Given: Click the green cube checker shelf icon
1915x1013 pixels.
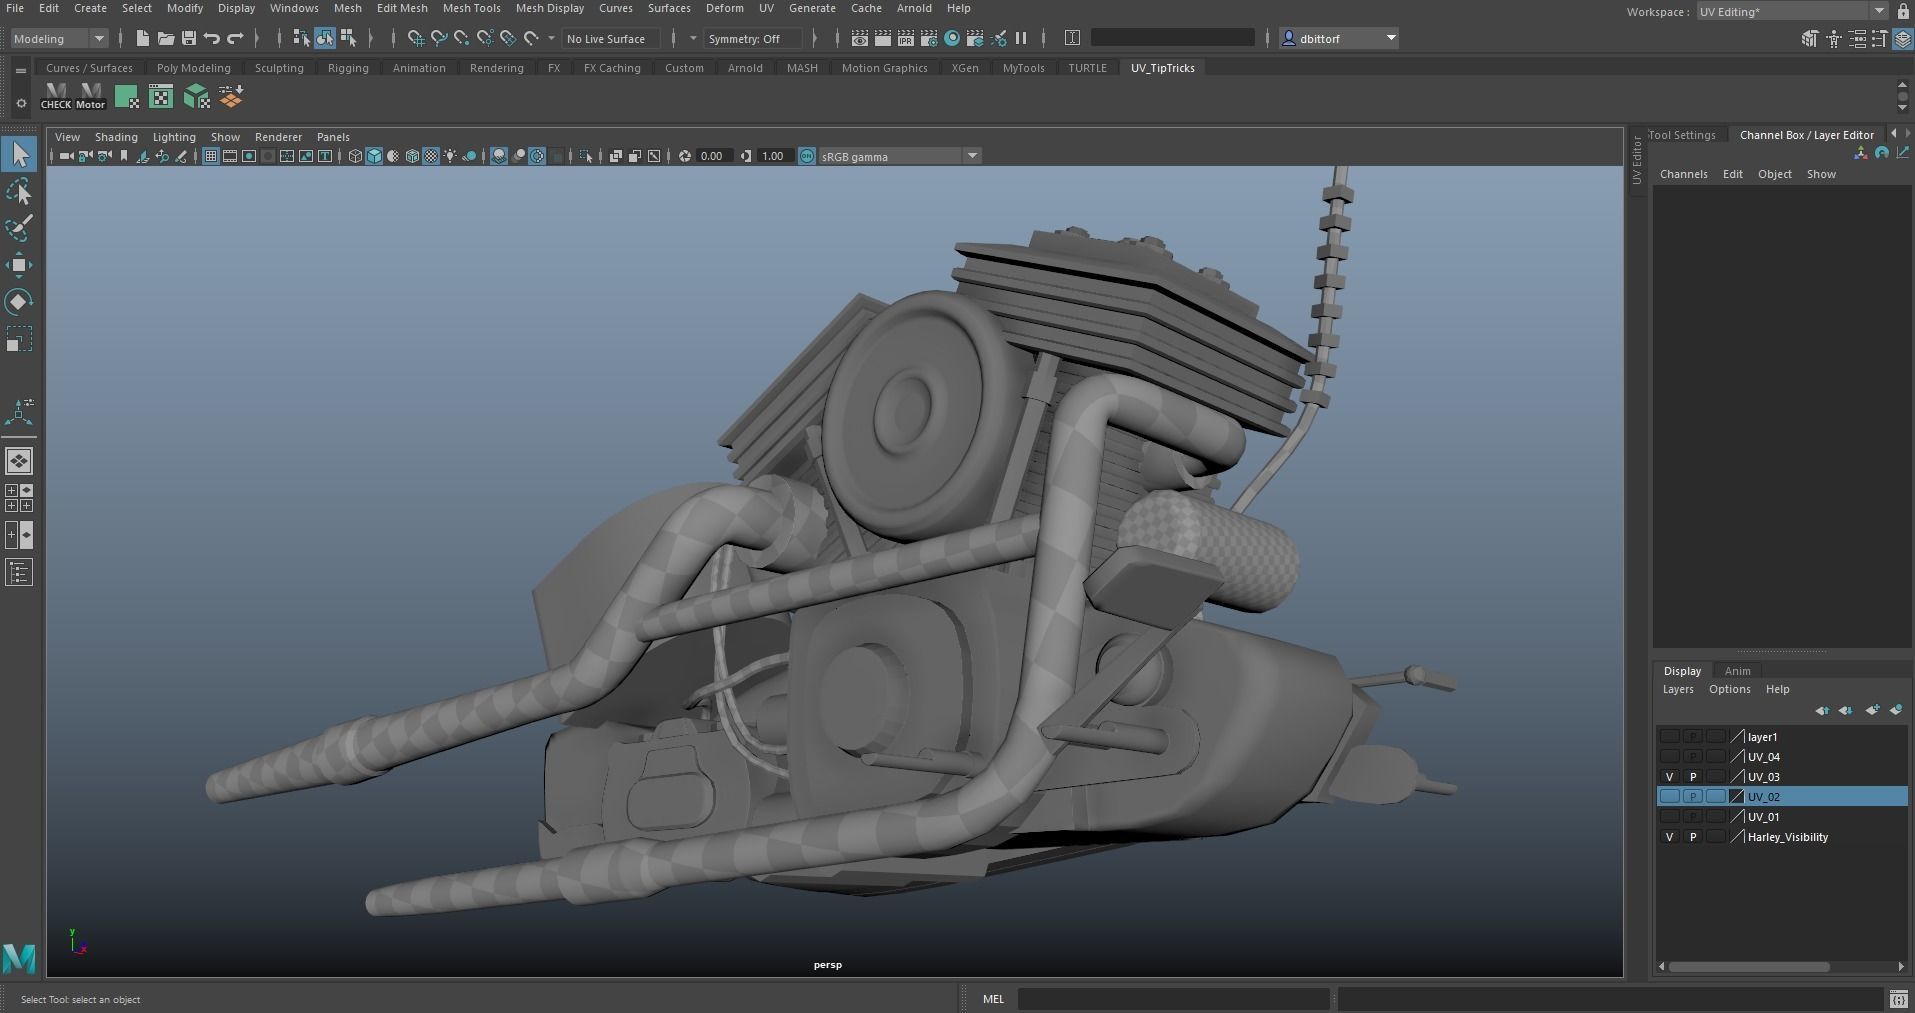Looking at the screenshot, I should click(x=196, y=96).
